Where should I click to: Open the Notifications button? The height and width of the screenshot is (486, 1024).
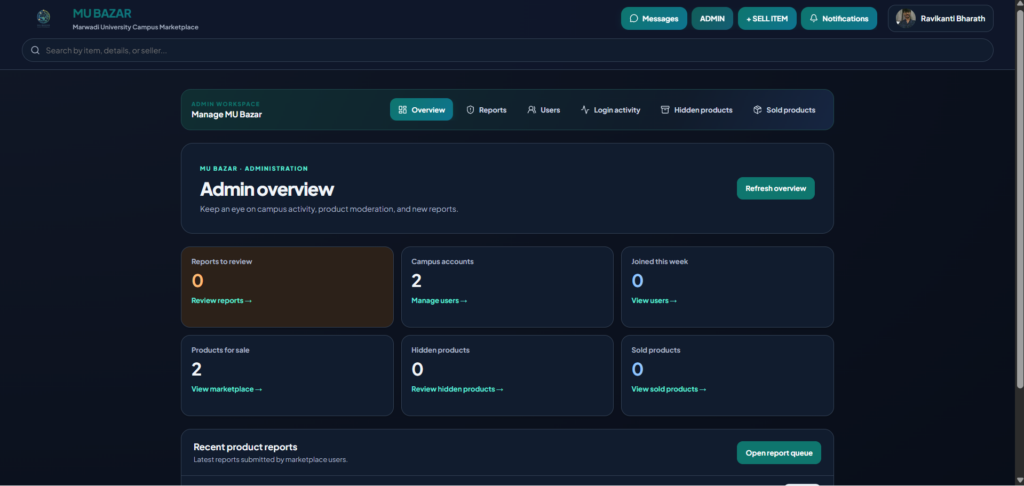click(x=839, y=18)
